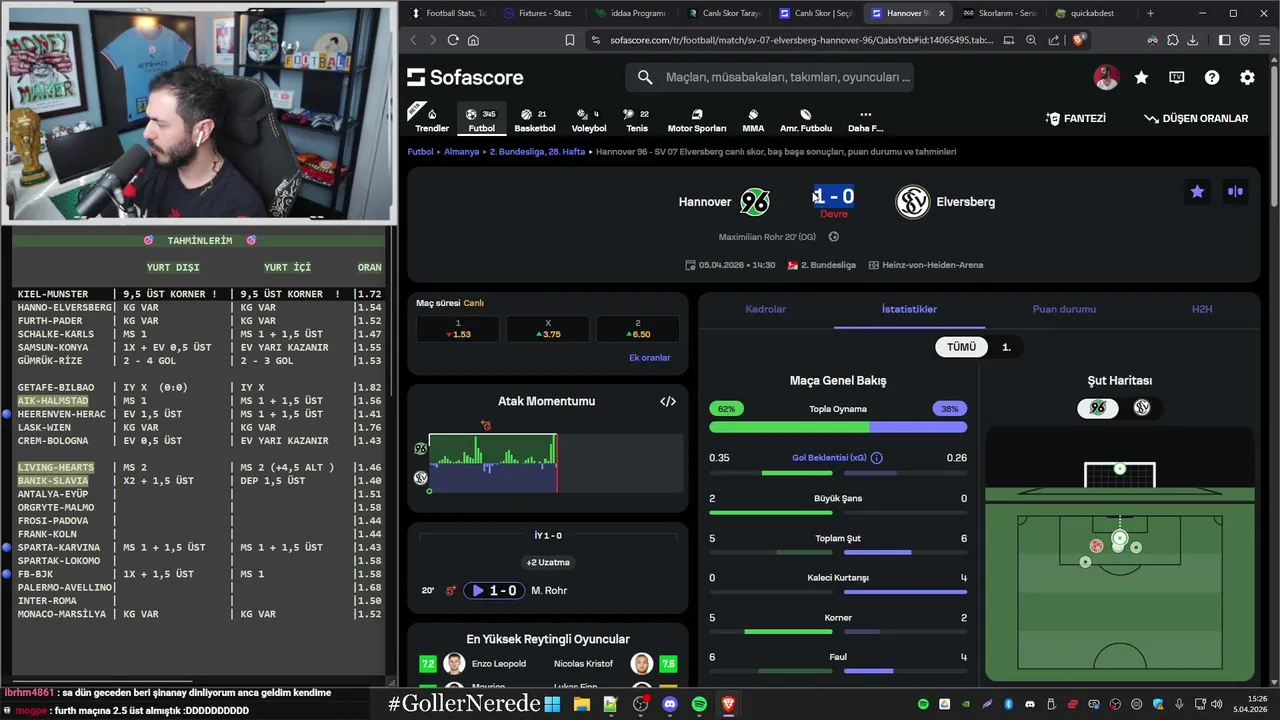This screenshot has width=1280, height=720.
Task: Open the Ek oranlar link
Action: click(650, 358)
